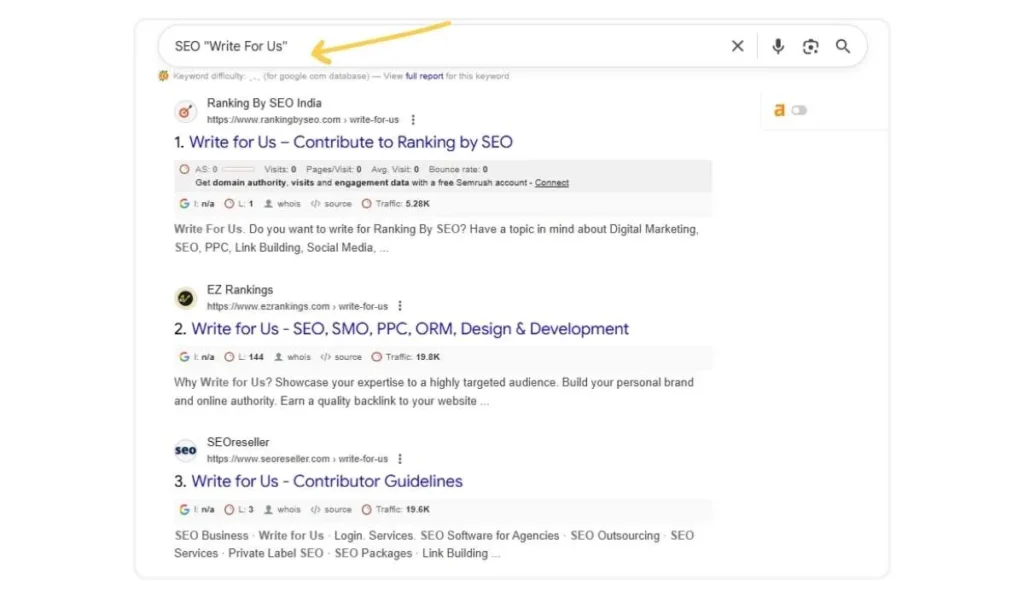
Task: Click the 'Link Building' sitelink under SEOreseller
Action: (456, 553)
